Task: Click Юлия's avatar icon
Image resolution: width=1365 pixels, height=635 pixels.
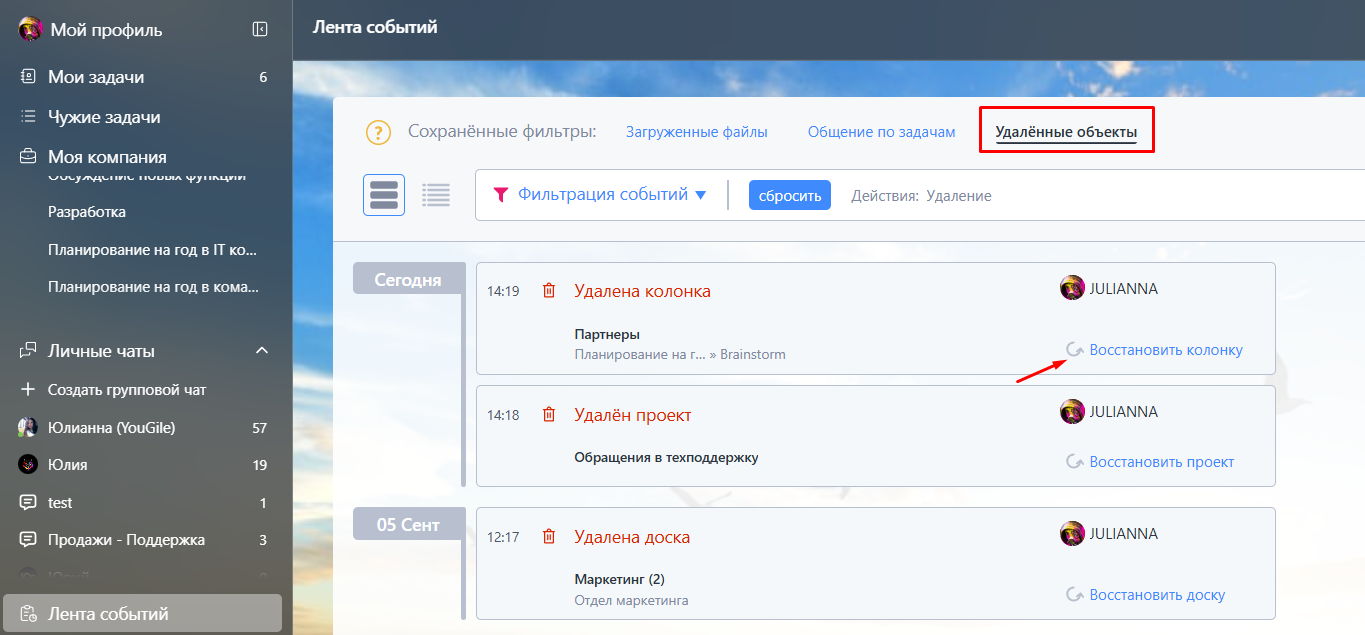Action: pos(28,465)
